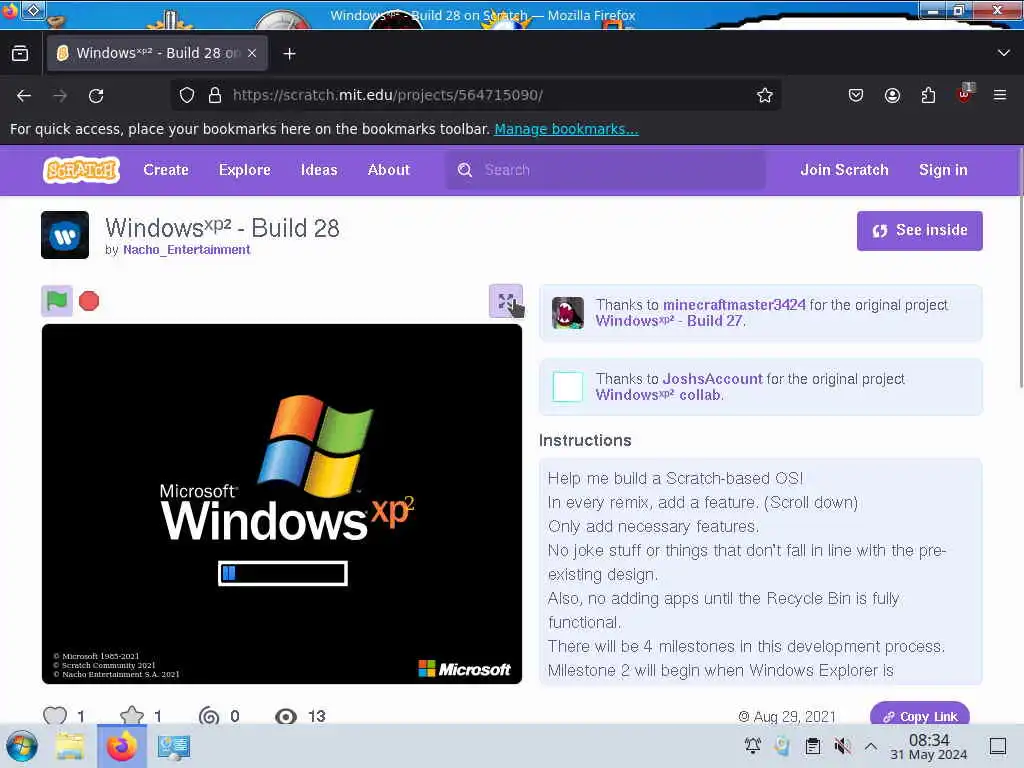
Task: Click the muted volume speaker tray icon
Action: tap(842, 746)
